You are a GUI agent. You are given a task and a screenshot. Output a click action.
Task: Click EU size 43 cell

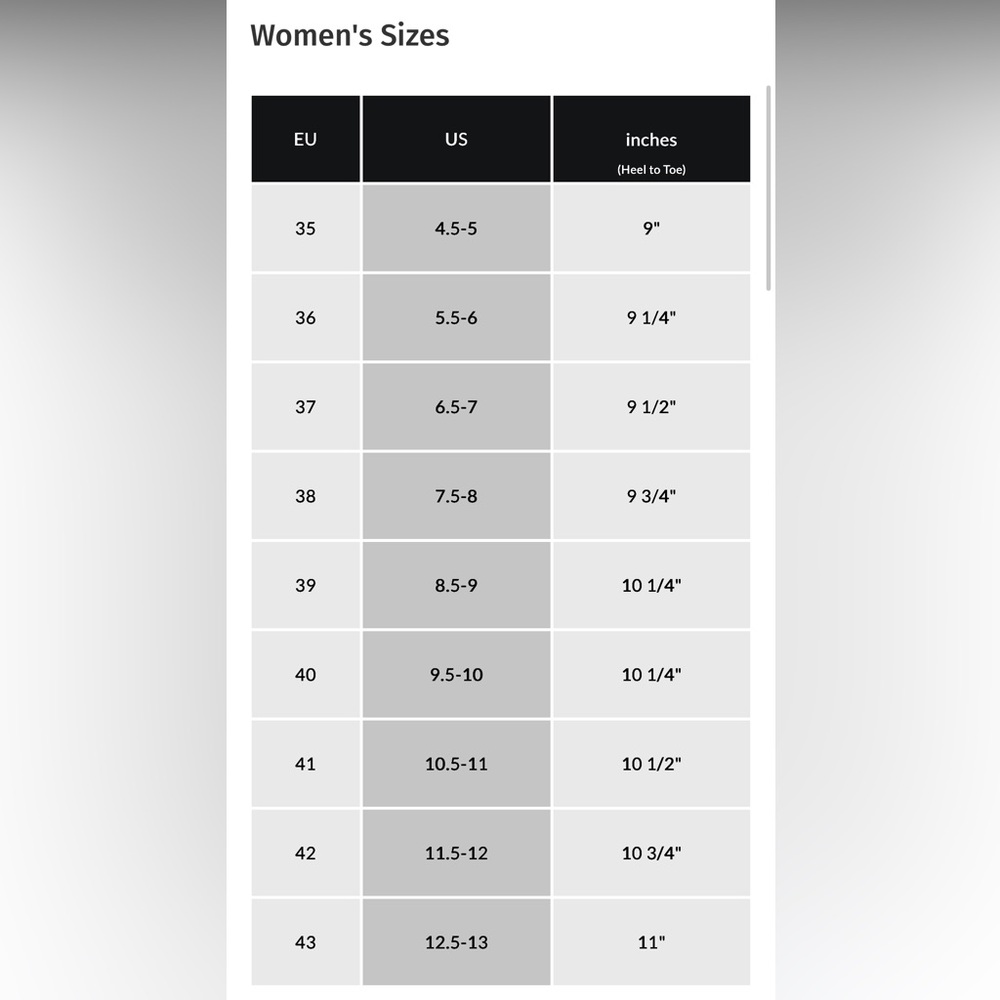(x=305, y=943)
